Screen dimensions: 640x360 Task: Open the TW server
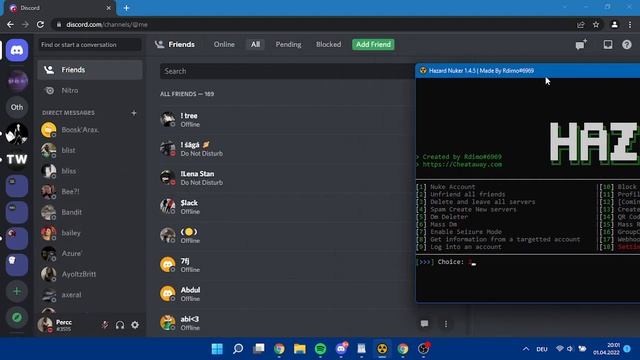click(x=17, y=159)
